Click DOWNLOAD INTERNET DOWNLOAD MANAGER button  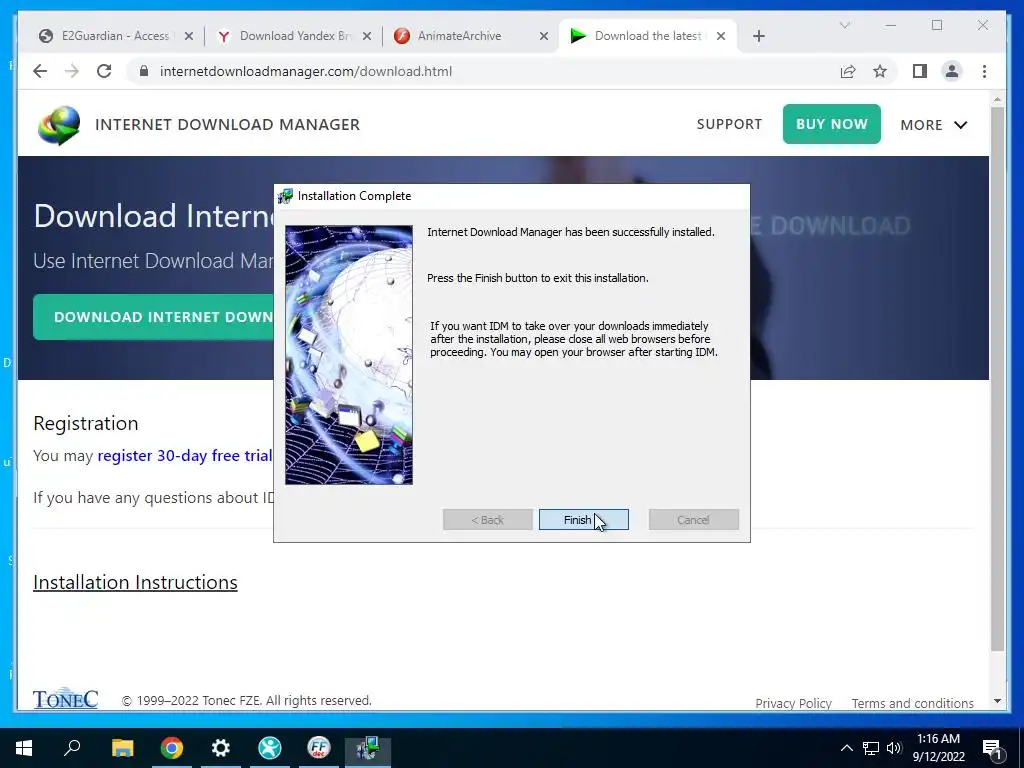point(153,317)
